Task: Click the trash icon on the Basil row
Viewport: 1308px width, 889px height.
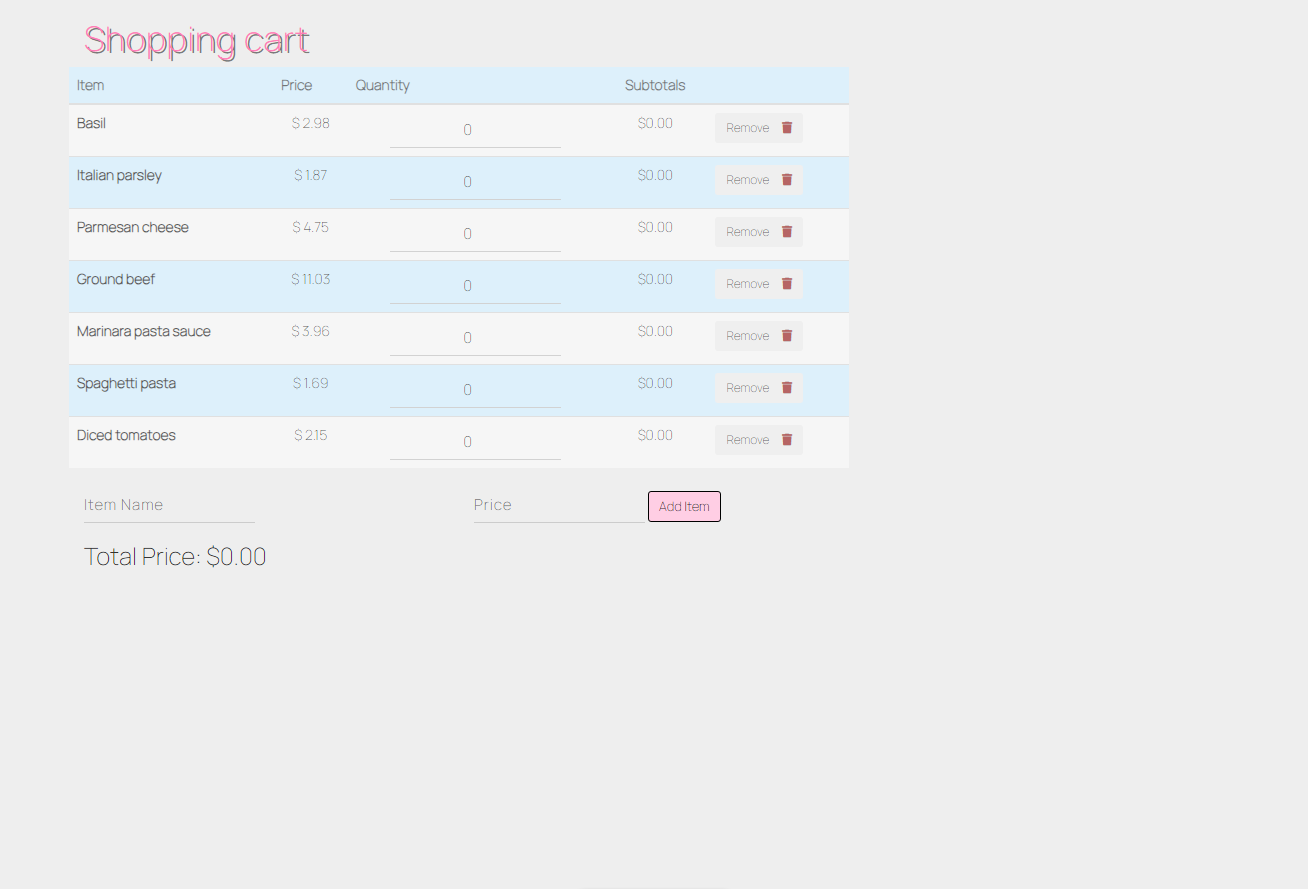Action: click(x=786, y=127)
